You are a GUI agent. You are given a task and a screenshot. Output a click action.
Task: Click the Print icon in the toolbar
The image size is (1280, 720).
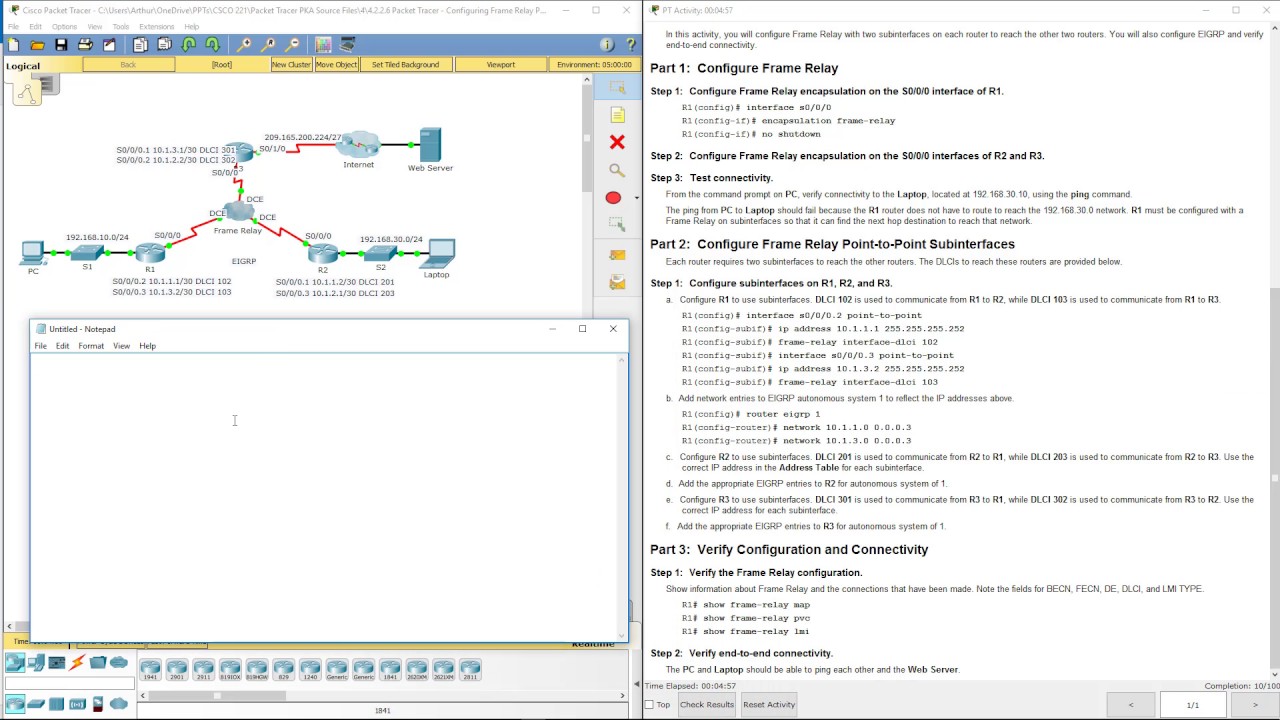tap(85, 45)
